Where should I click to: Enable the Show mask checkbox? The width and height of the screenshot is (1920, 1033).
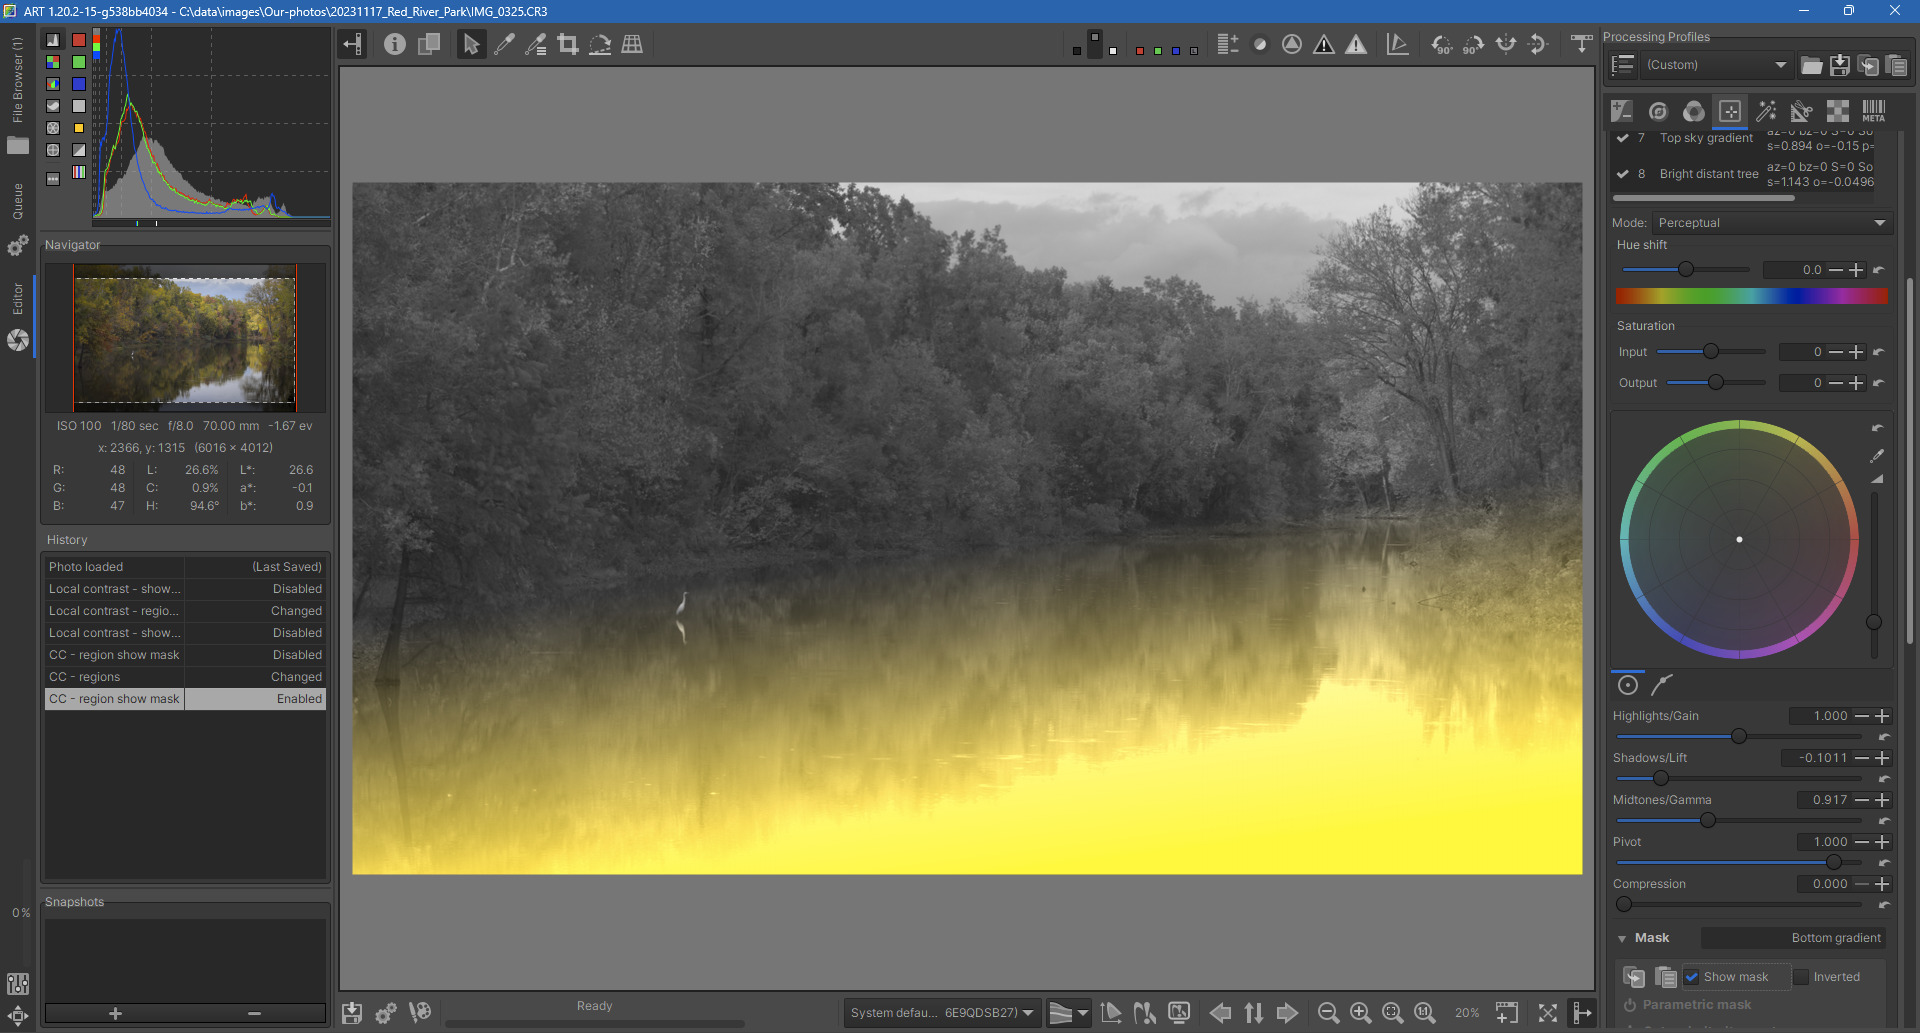coord(1692,977)
